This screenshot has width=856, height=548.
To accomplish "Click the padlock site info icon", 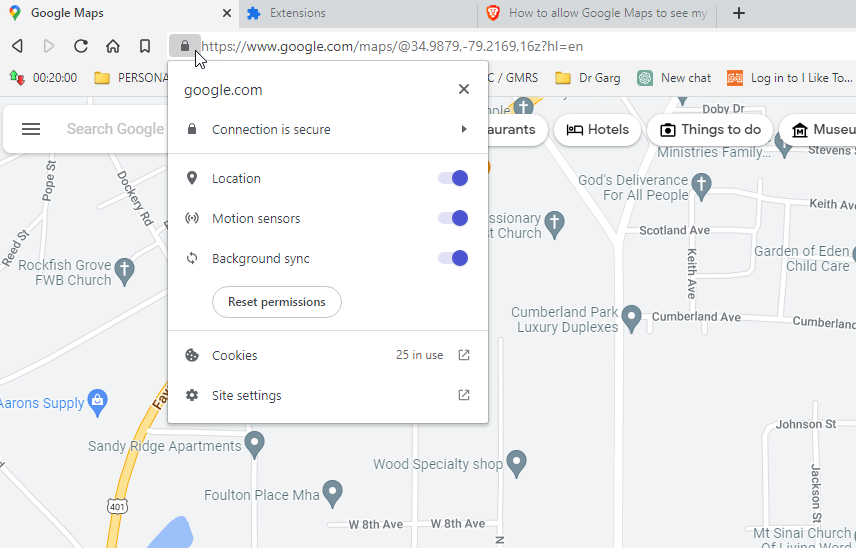I will point(185,45).
